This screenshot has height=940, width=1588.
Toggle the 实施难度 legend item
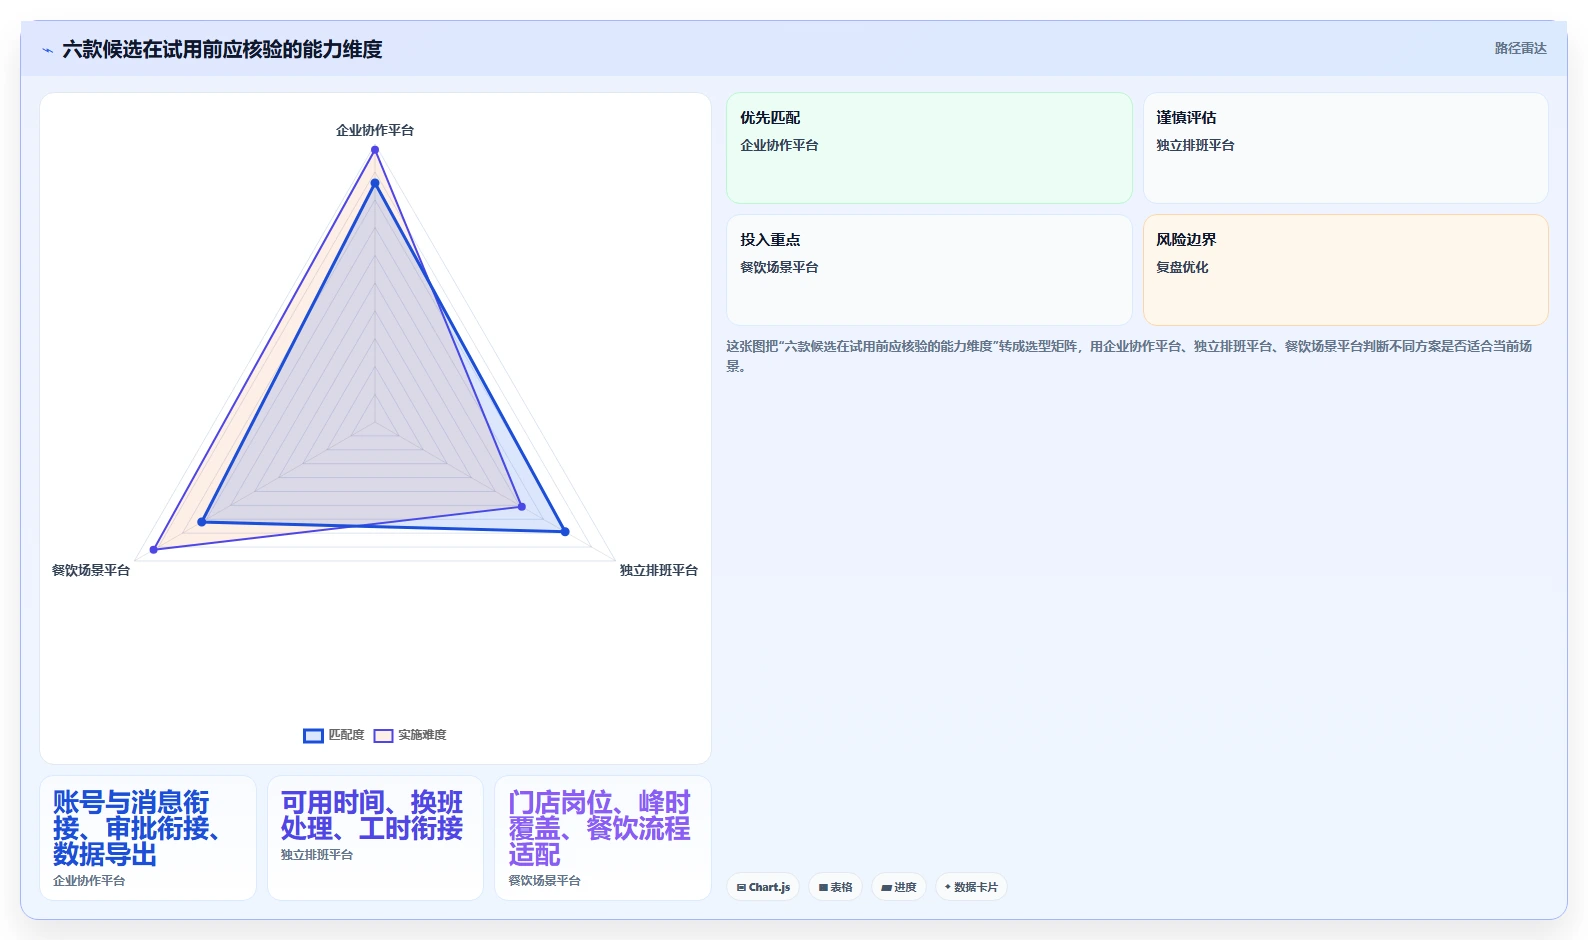coord(410,735)
